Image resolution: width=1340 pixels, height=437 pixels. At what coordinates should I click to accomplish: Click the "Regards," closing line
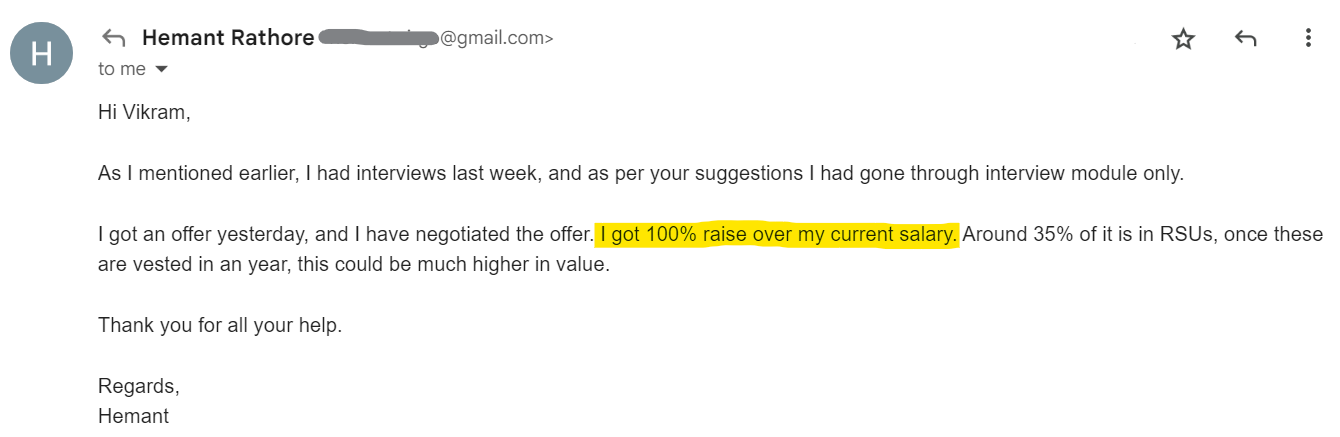pyautogui.click(x=138, y=385)
